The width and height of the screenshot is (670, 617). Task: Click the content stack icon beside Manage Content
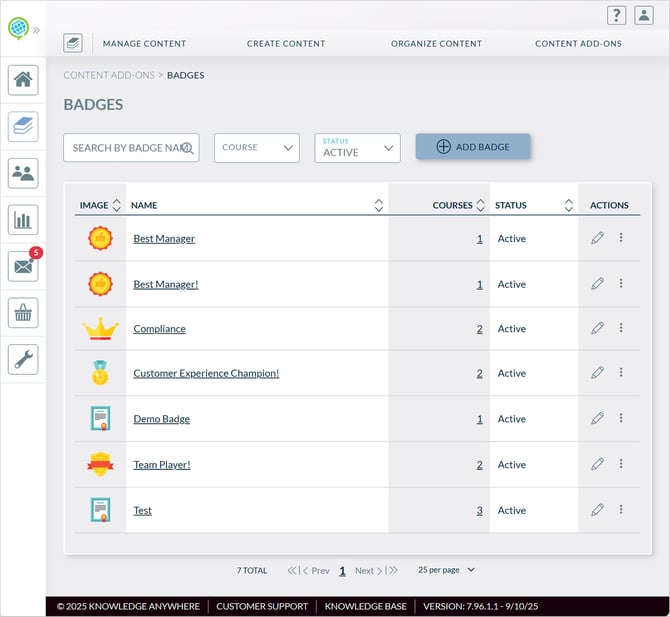coord(73,43)
